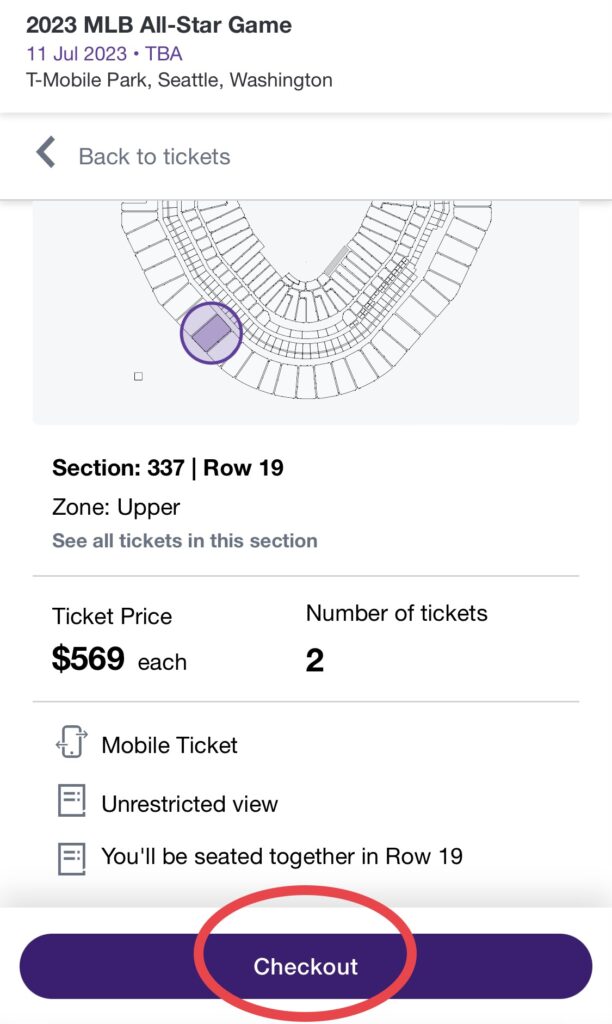Screen dimensions: 612x1024
Task: Select the highlighted purple section on the map
Action: pos(210,333)
